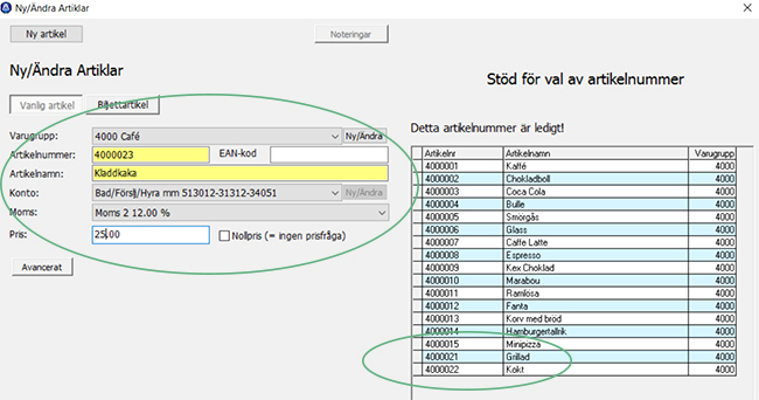Select the Caffe Latte row
The height and width of the screenshot is (400, 759).
[x=574, y=242]
